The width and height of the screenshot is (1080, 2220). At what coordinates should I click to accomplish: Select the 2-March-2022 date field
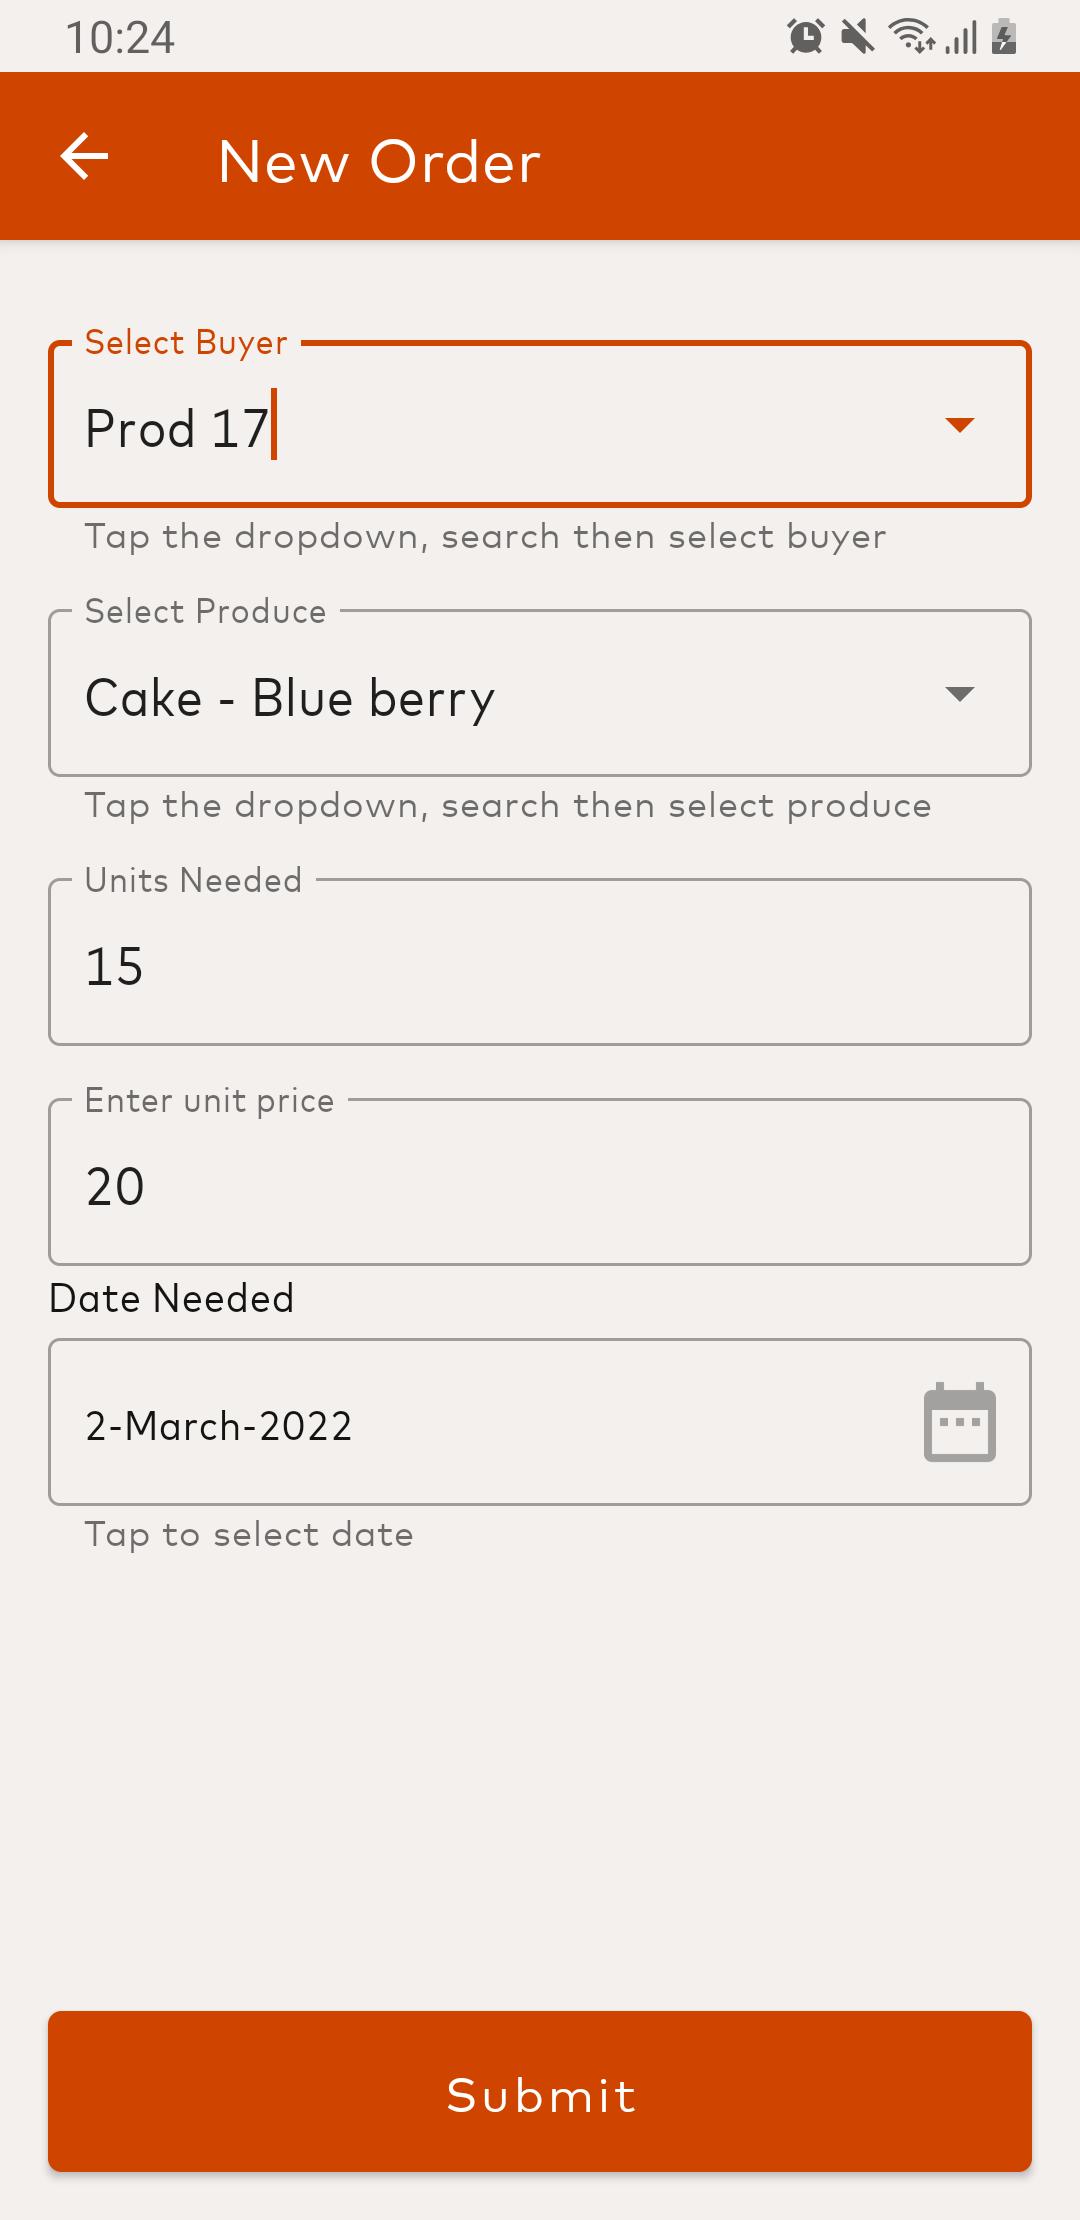540,1422
